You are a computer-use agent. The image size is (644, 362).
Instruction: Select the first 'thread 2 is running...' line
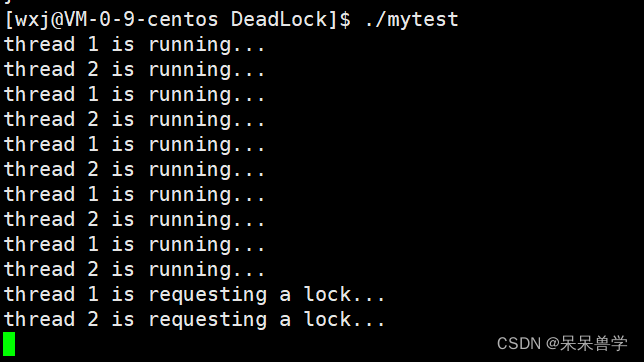134,70
